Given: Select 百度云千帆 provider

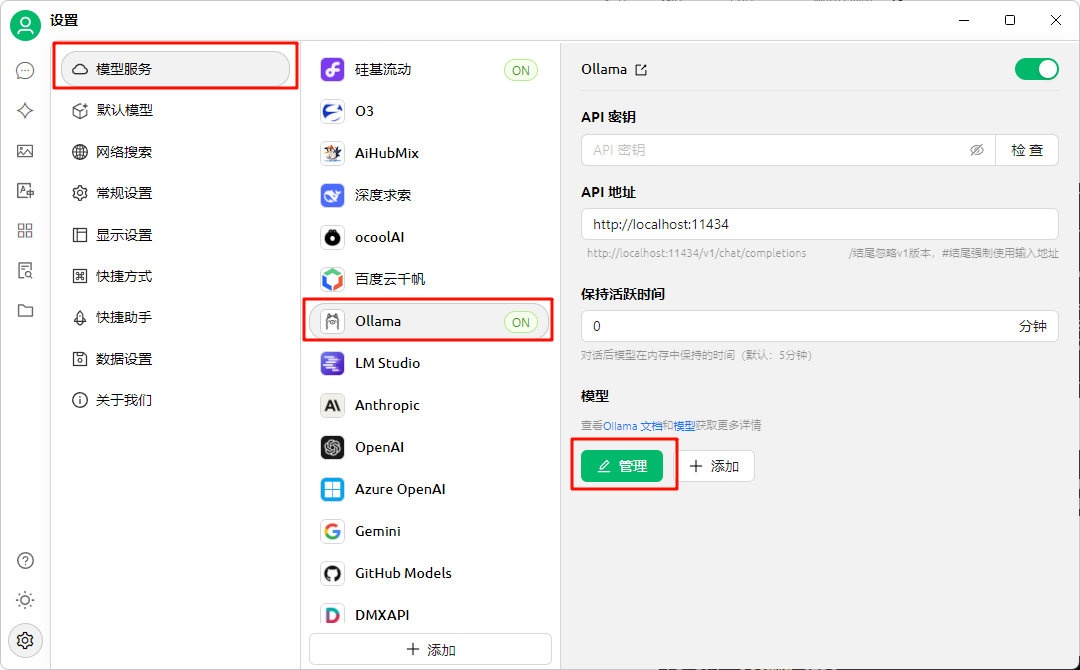Looking at the screenshot, I should coord(430,280).
